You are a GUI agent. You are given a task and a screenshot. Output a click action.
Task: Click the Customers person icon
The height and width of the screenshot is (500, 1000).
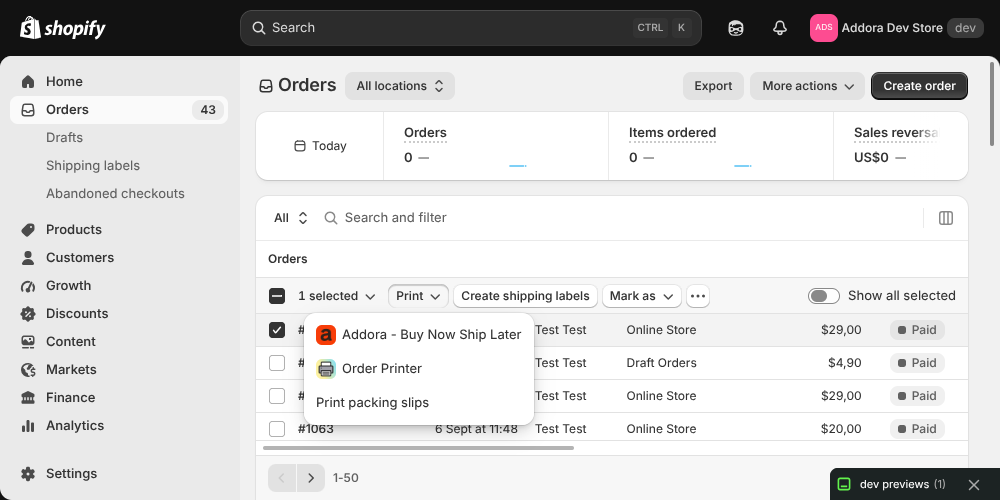coord(28,258)
